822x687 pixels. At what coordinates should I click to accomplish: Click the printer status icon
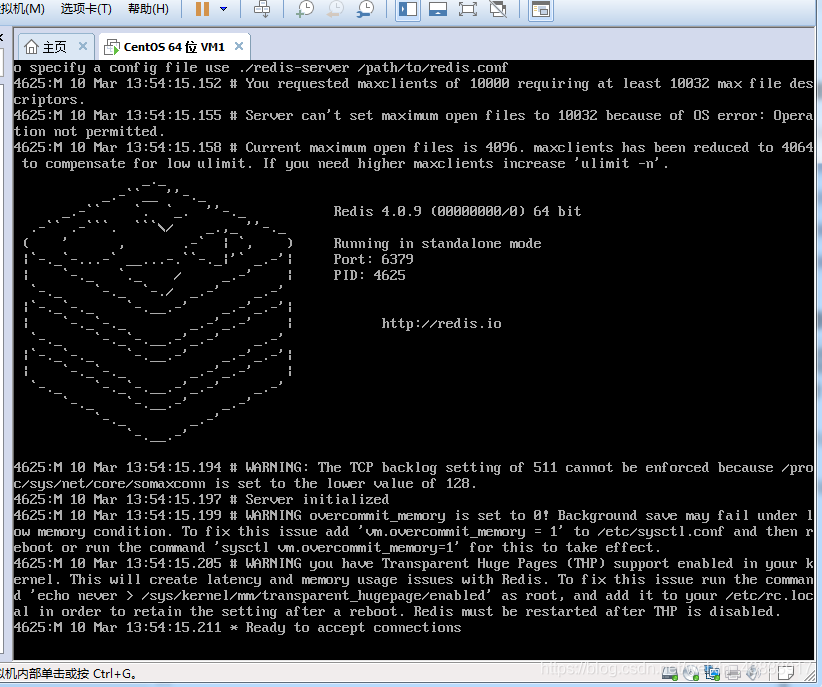coord(732,673)
